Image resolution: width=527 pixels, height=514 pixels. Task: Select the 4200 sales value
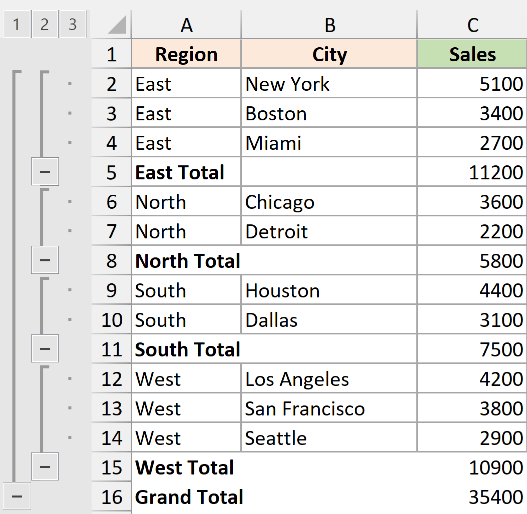[472, 379]
